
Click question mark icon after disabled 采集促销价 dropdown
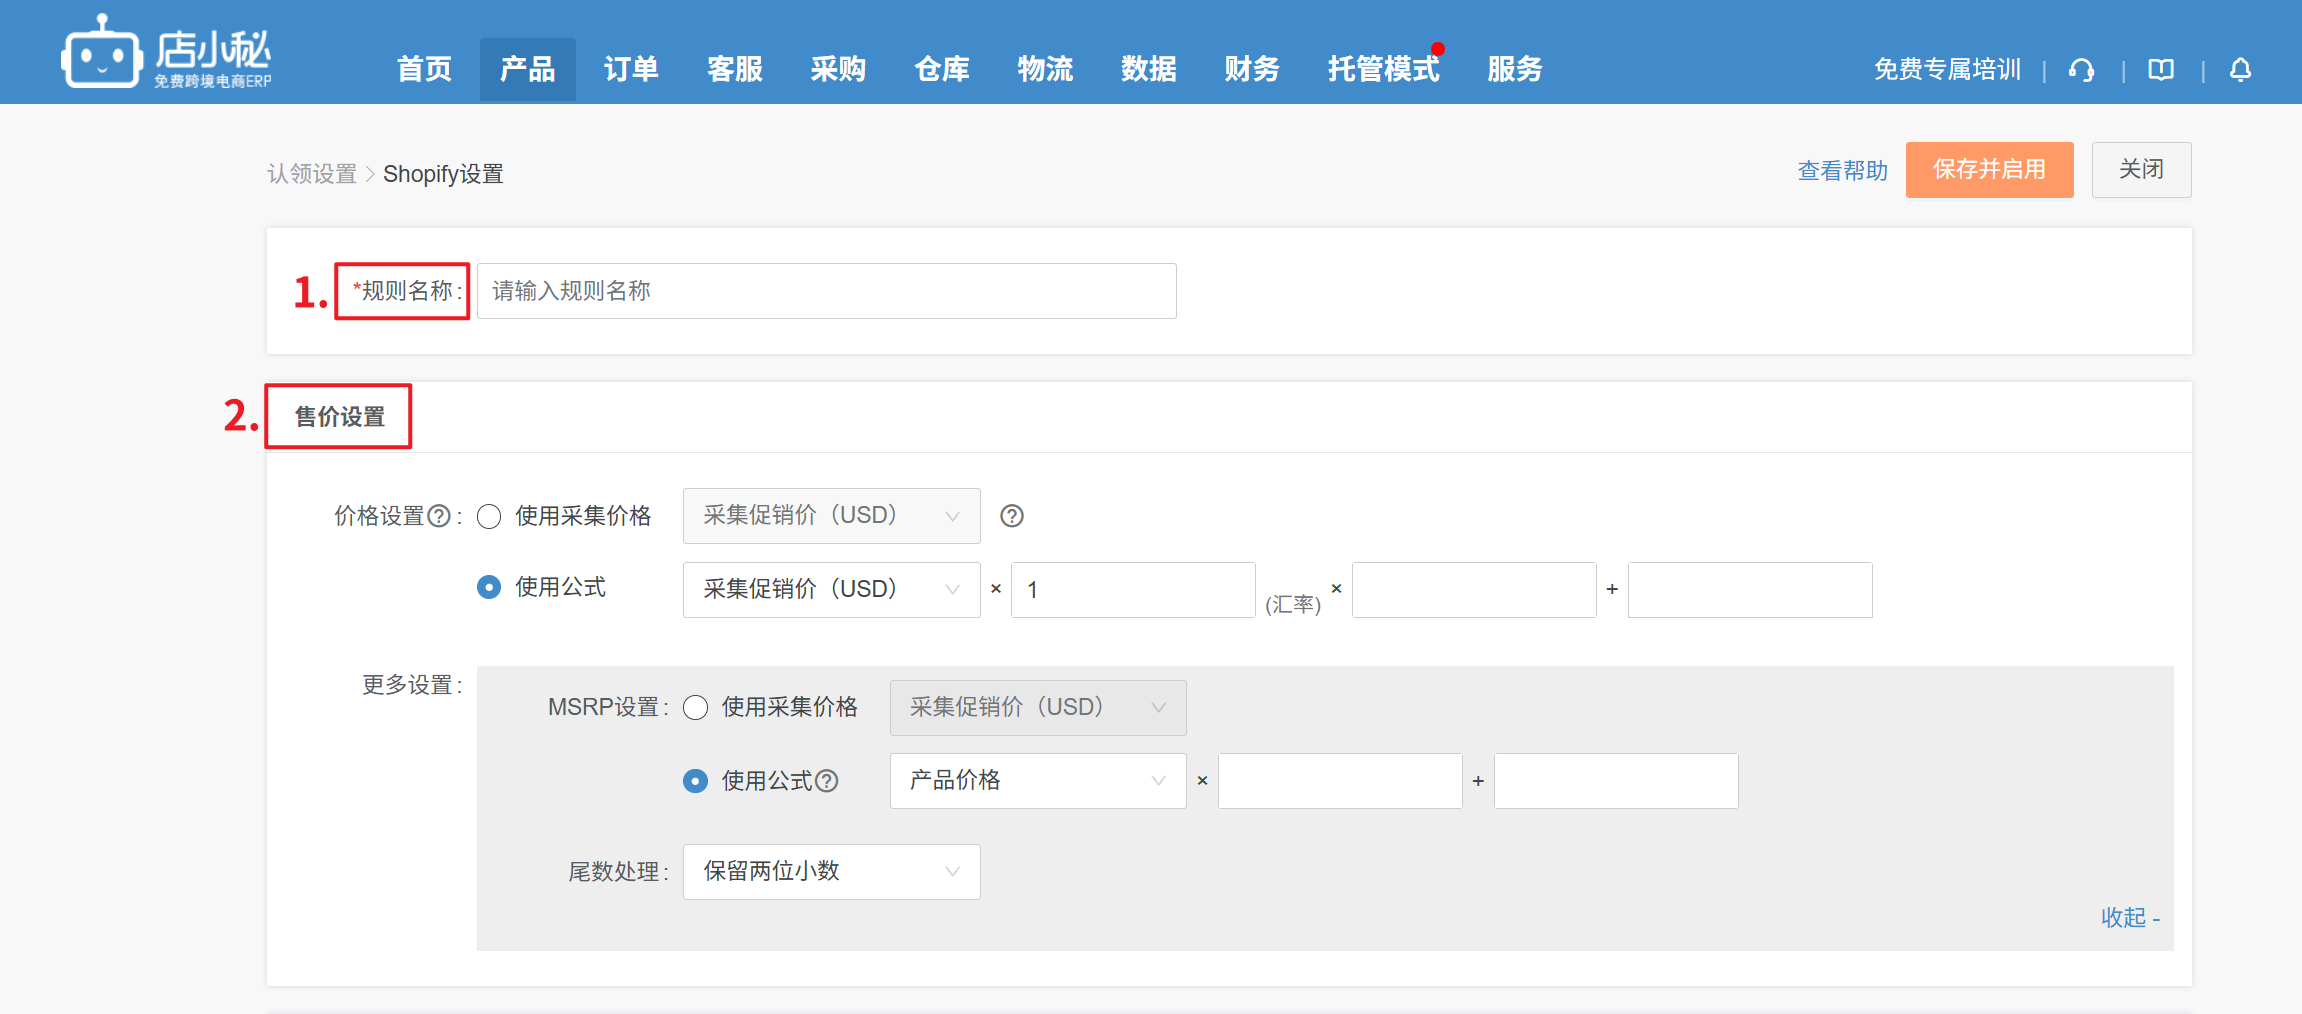click(x=1012, y=516)
